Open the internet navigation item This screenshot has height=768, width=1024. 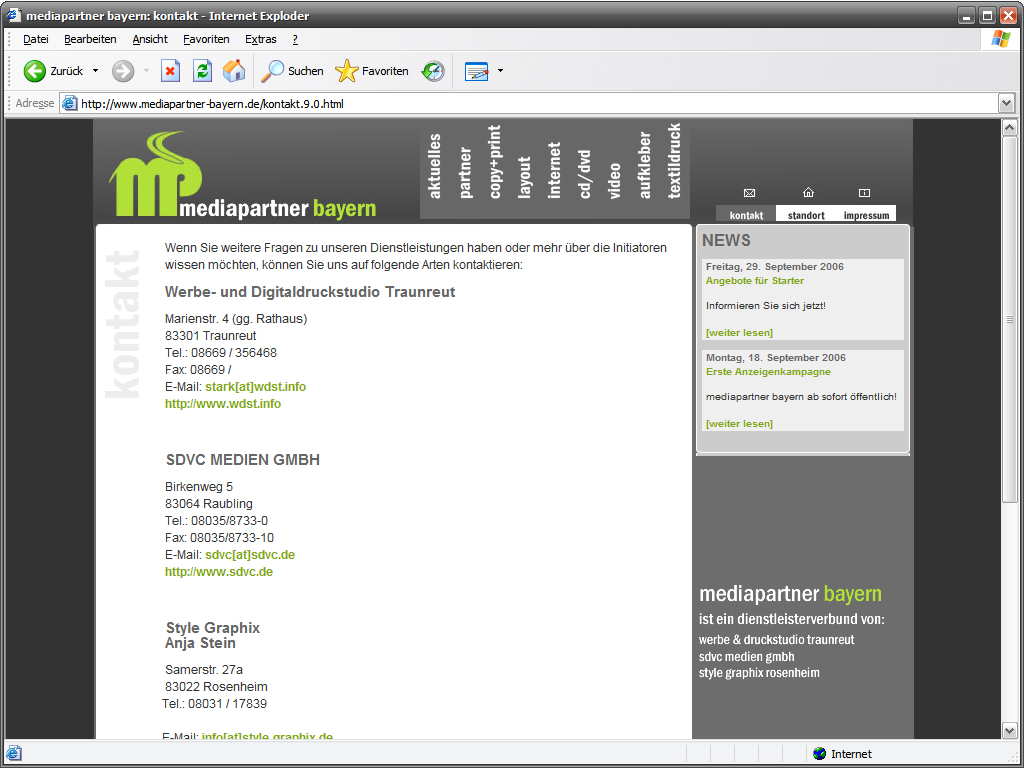click(x=554, y=170)
